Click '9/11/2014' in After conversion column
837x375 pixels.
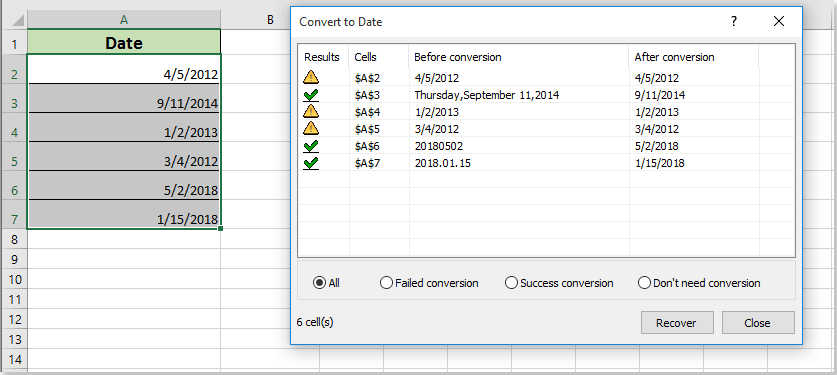coord(660,95)
